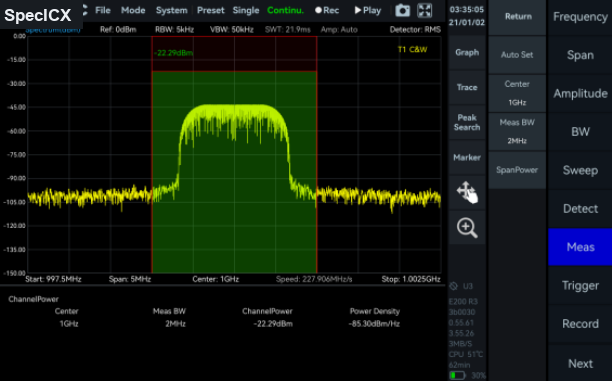Click the U3 connection status icon
The height and width of the screenshot is (381, 612).
pyautogui.click(x=454, y=286)
